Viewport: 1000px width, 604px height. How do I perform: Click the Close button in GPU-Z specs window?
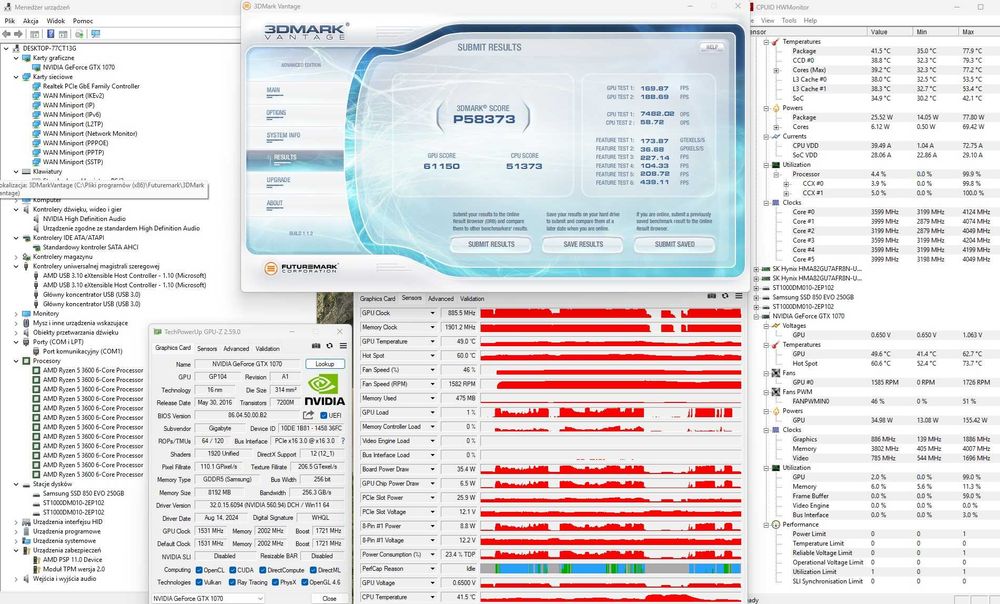329,598
